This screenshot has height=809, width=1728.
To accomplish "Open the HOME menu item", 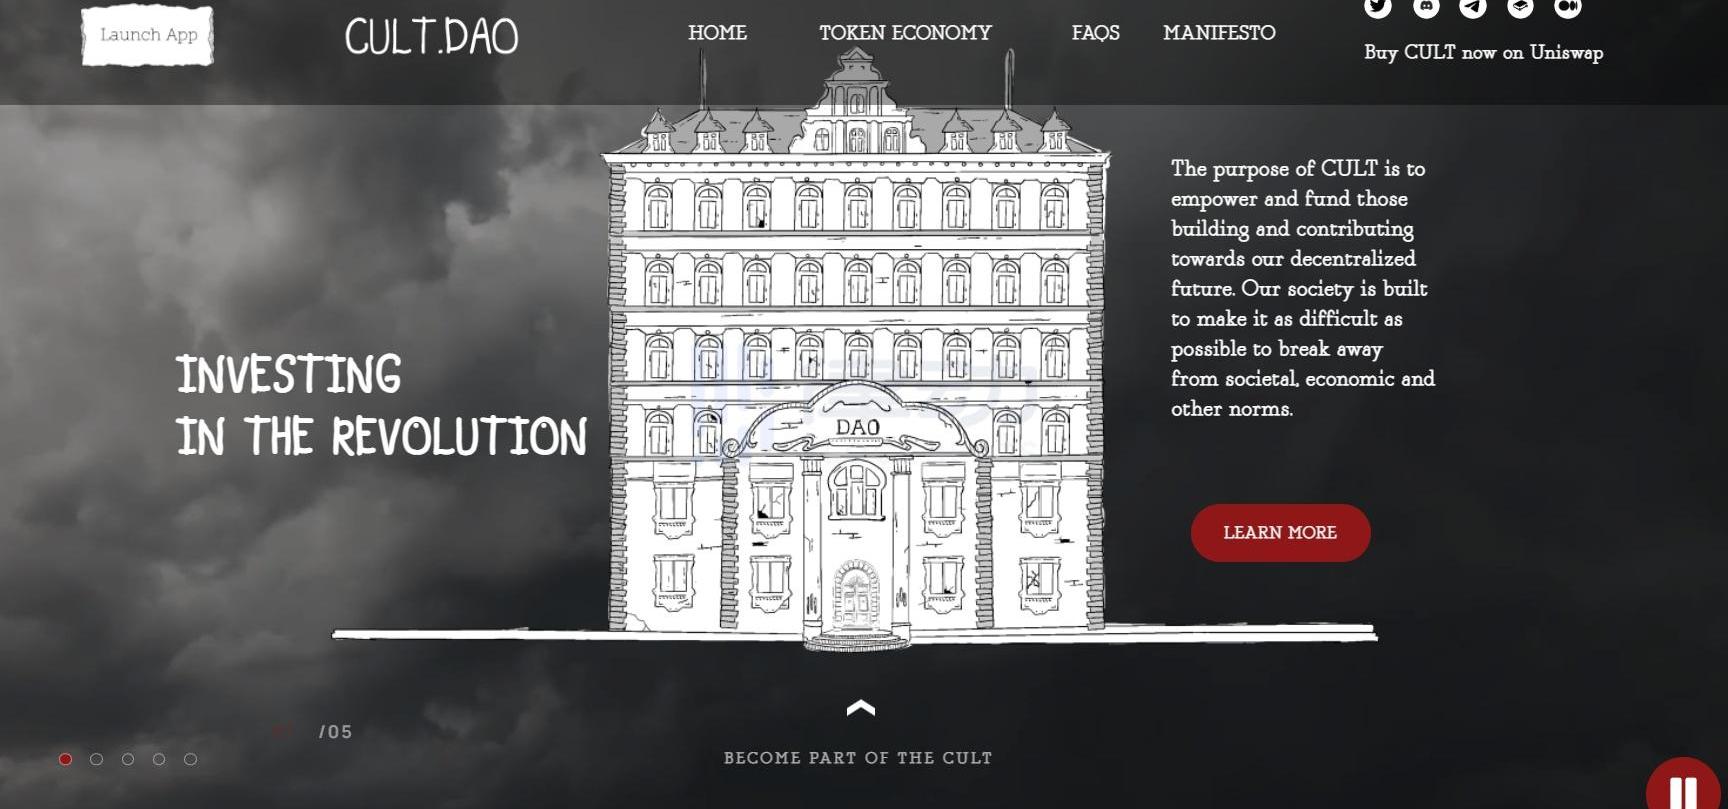I will (717, 33).
